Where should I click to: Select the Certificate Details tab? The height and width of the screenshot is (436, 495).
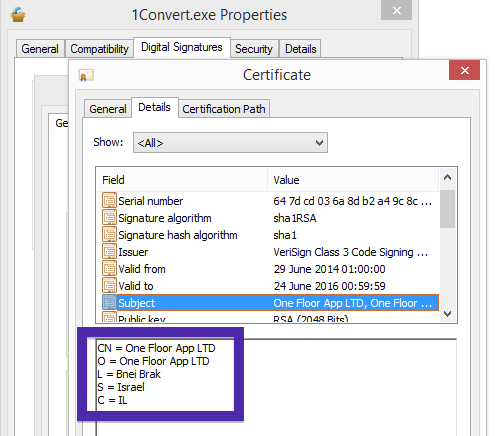pos(155,107)
